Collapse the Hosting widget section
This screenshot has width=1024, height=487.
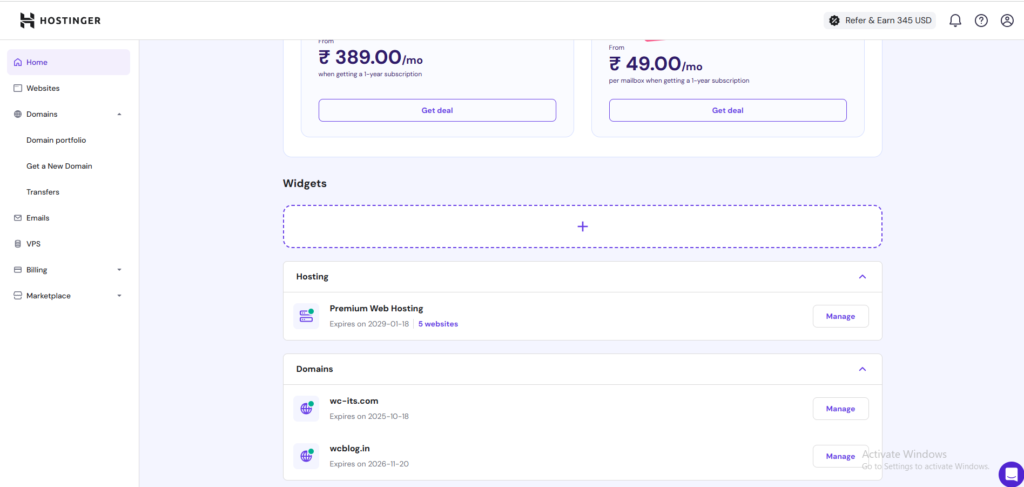862,277
